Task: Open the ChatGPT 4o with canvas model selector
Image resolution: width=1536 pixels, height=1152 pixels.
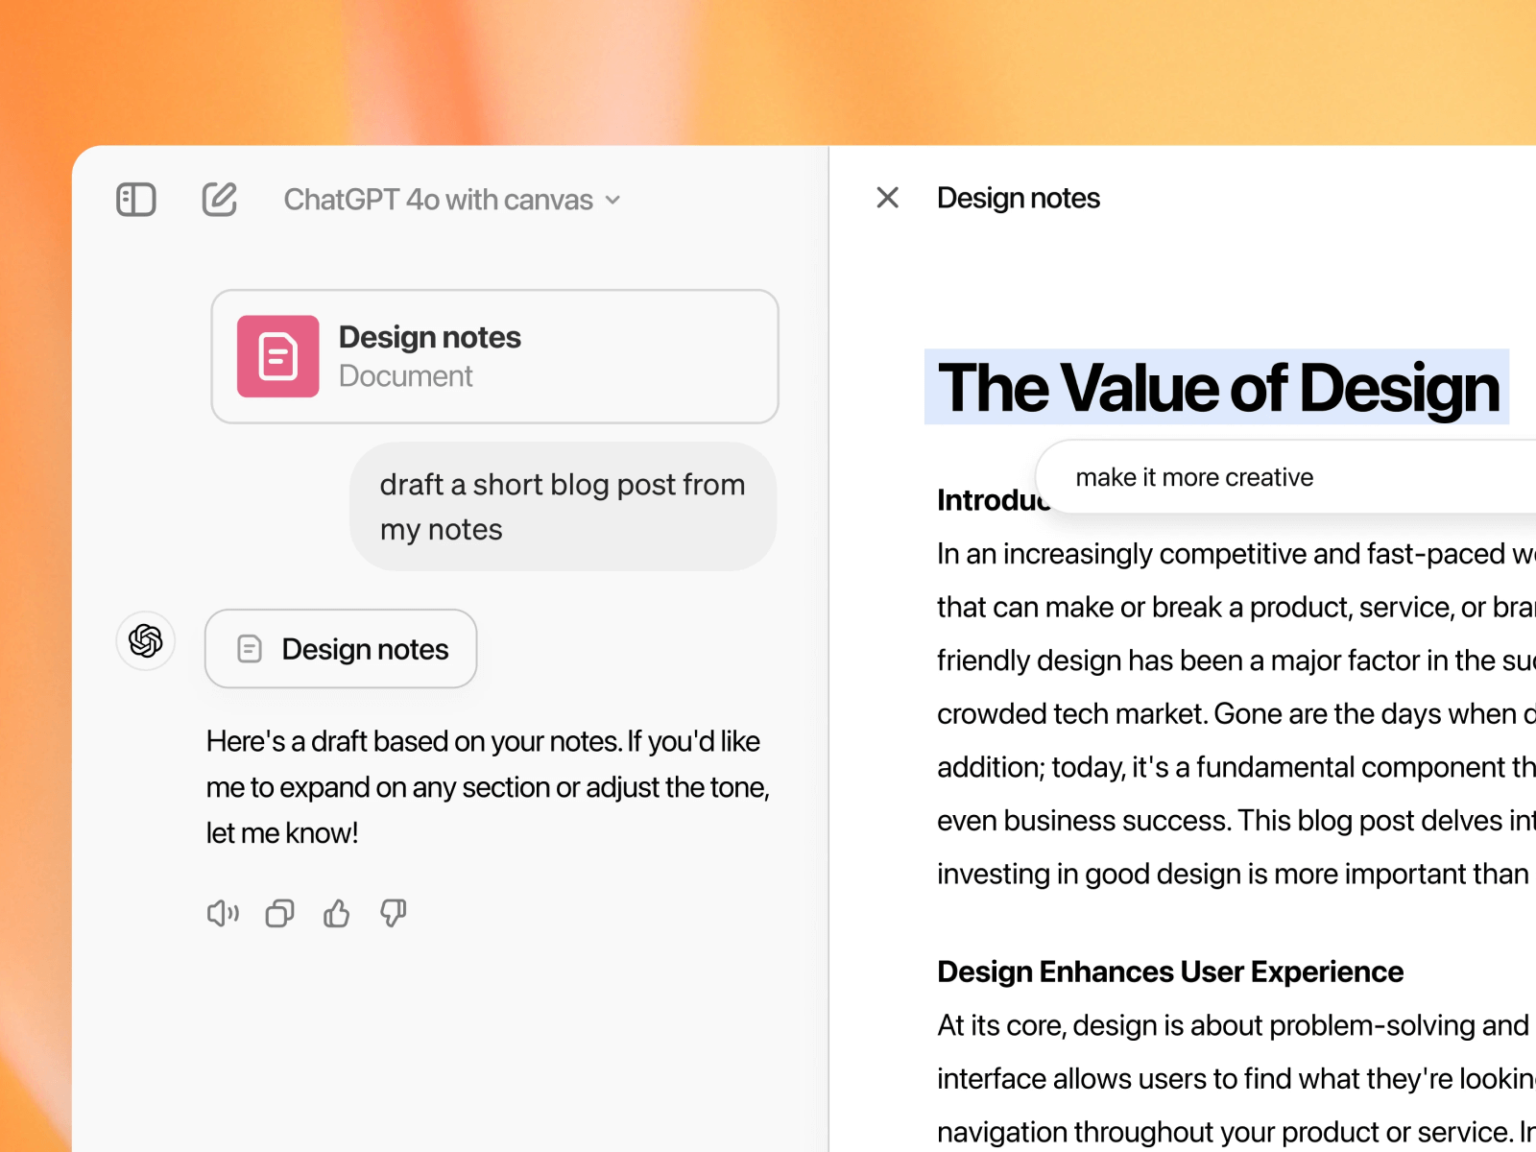Action: 451,200
